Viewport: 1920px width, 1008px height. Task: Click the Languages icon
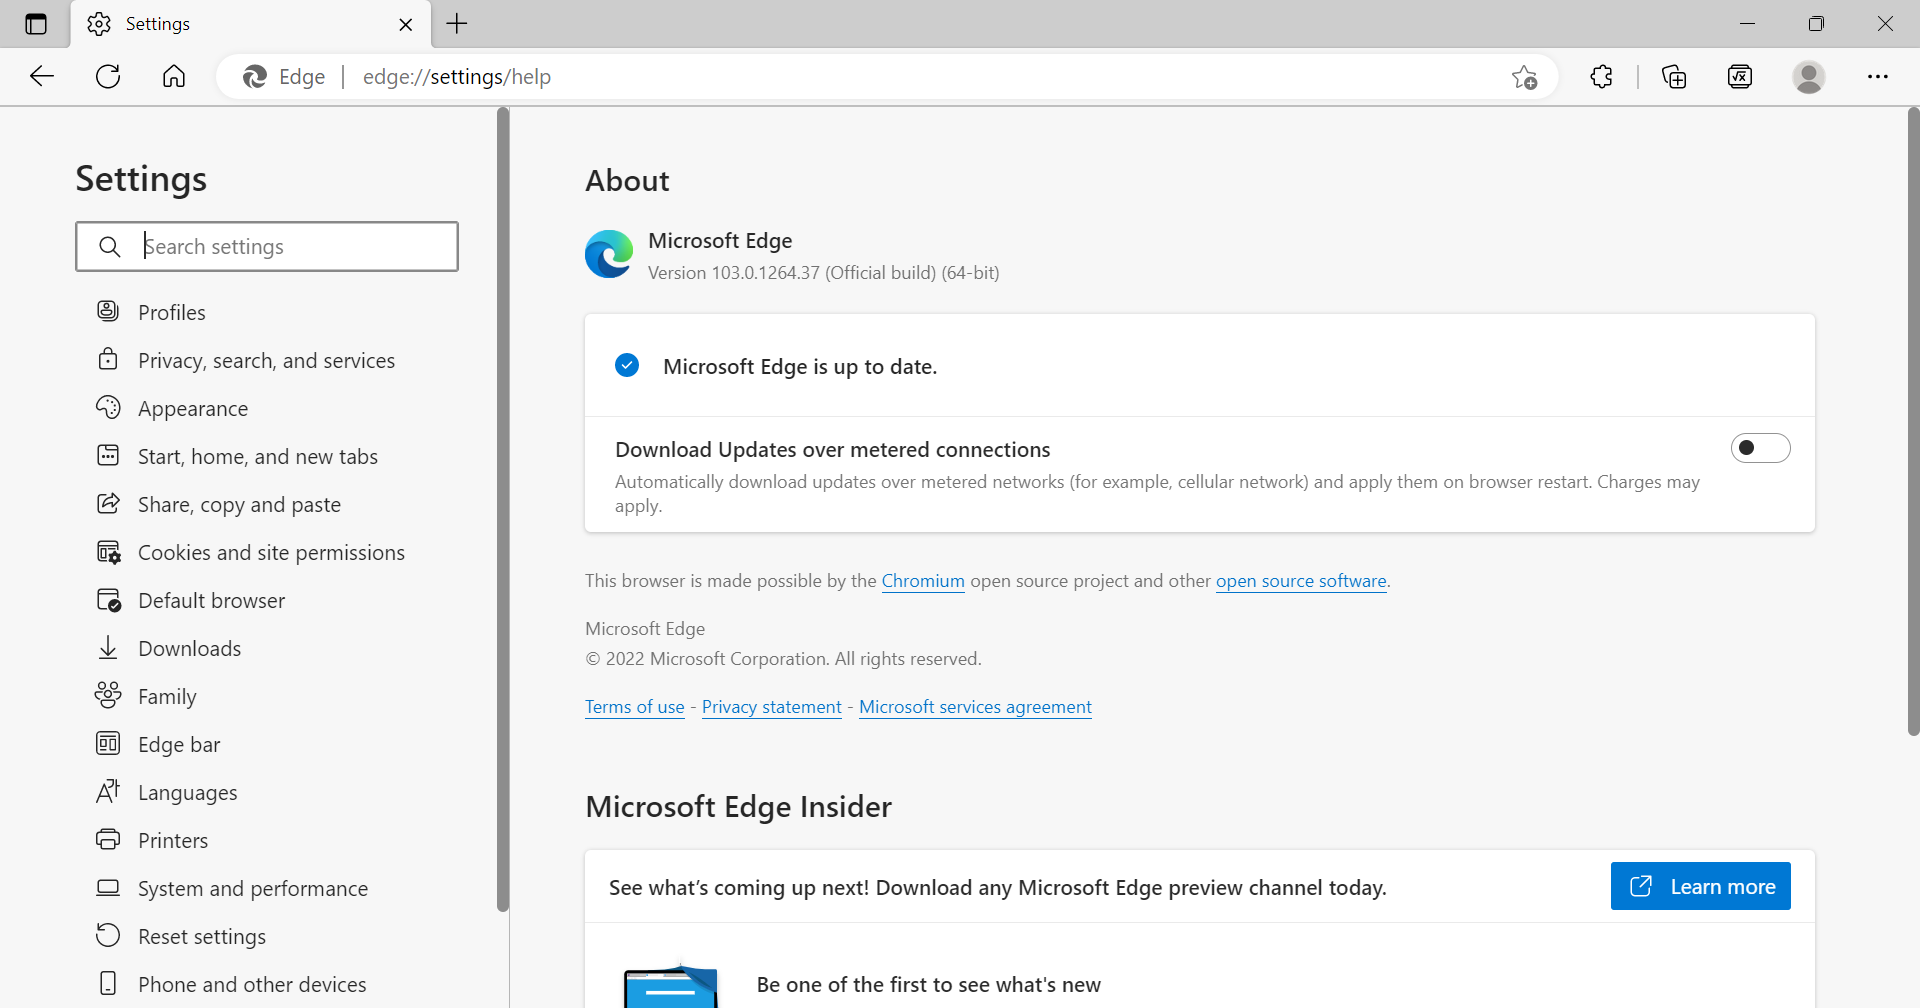108,791
